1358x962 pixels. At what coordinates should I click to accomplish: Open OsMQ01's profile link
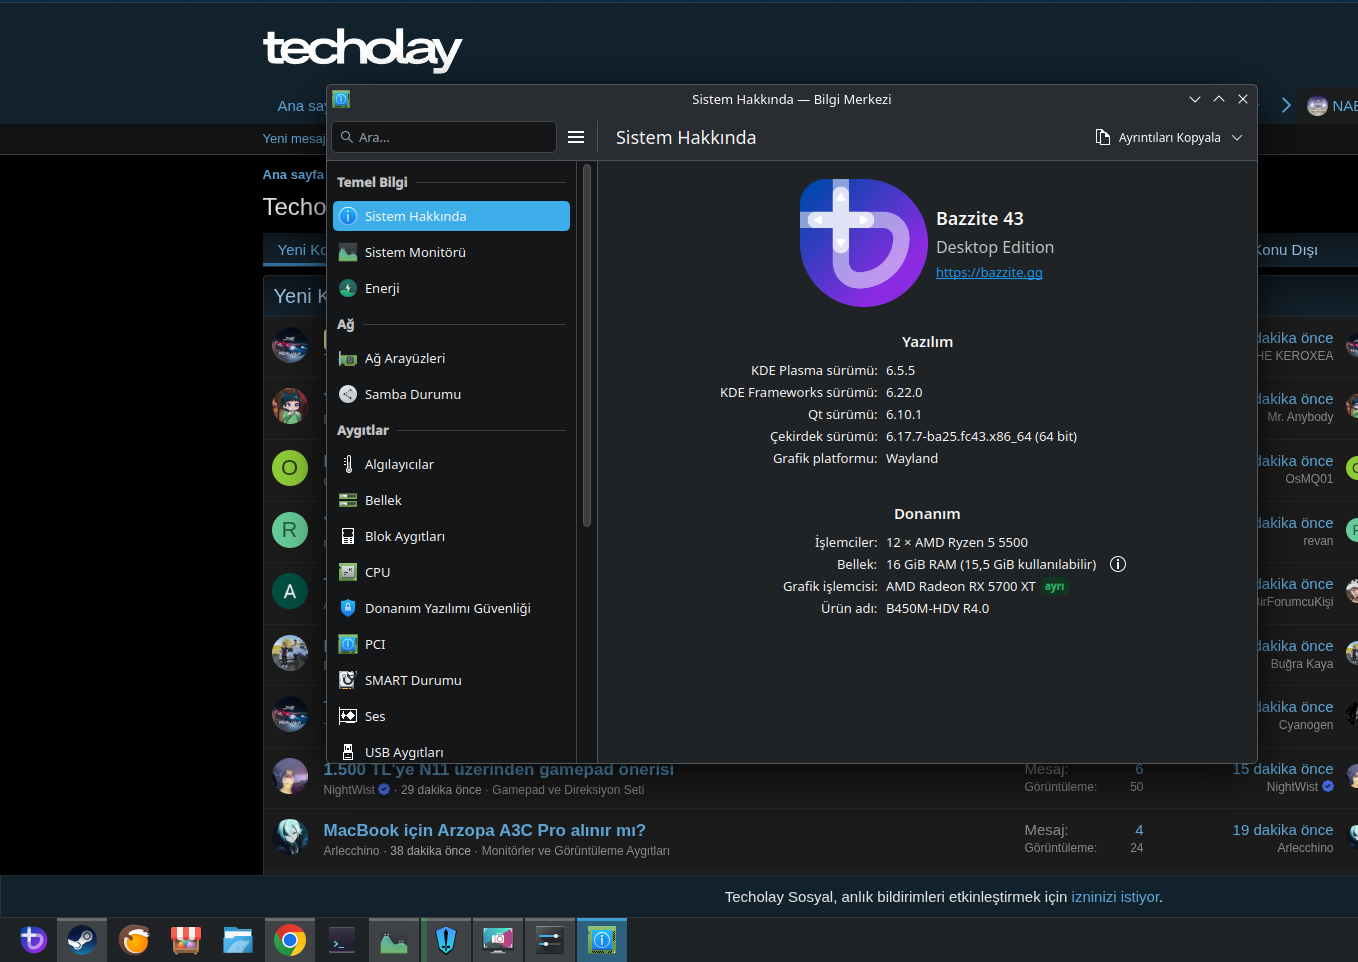click(x=1309, y=479)
